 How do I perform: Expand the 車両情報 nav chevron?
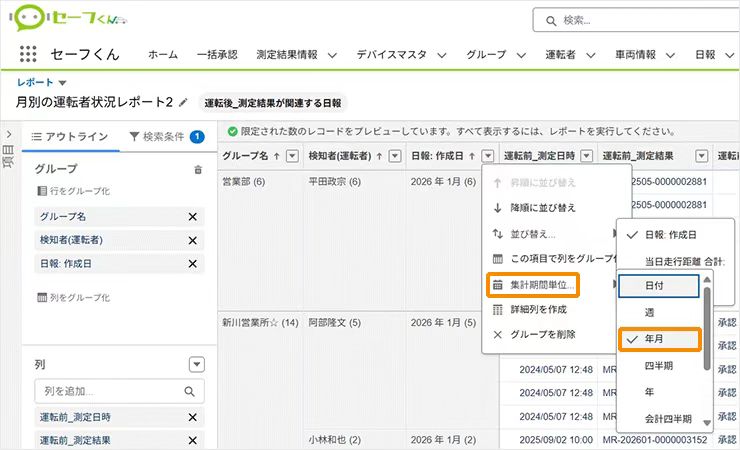670,55
